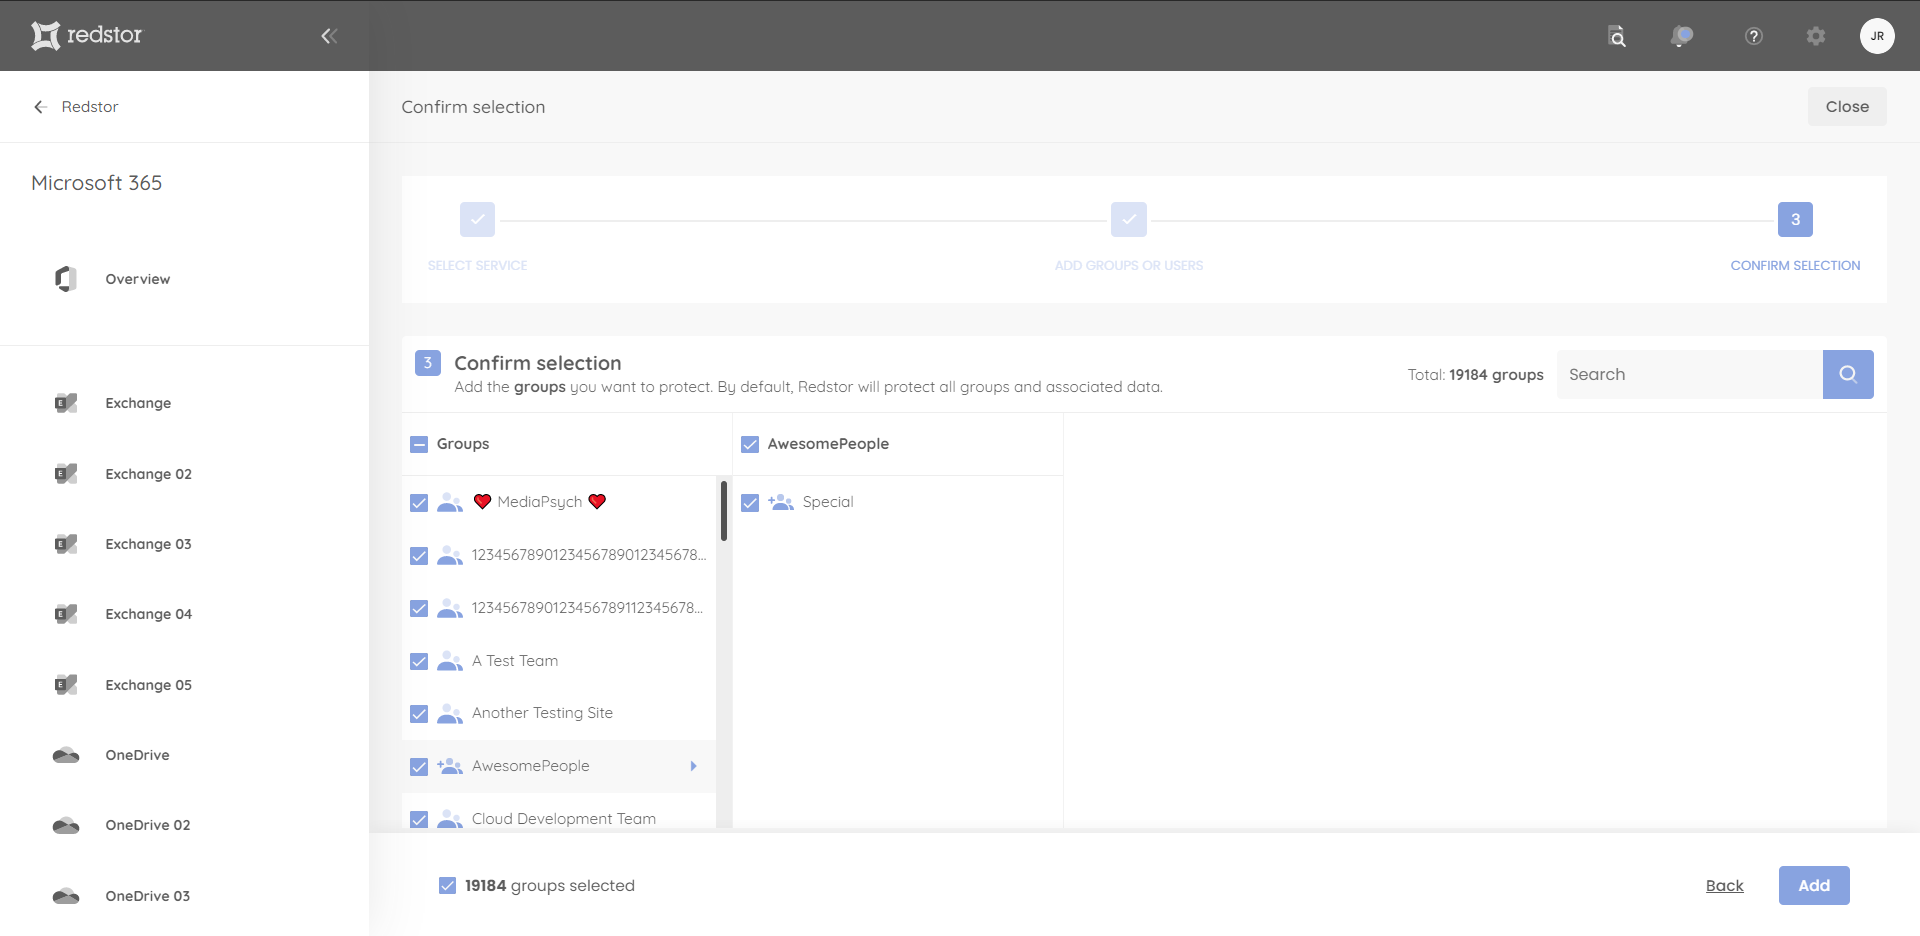Open Overview in the sidebar
1920x936 pixels.
(x=138, y=279)
